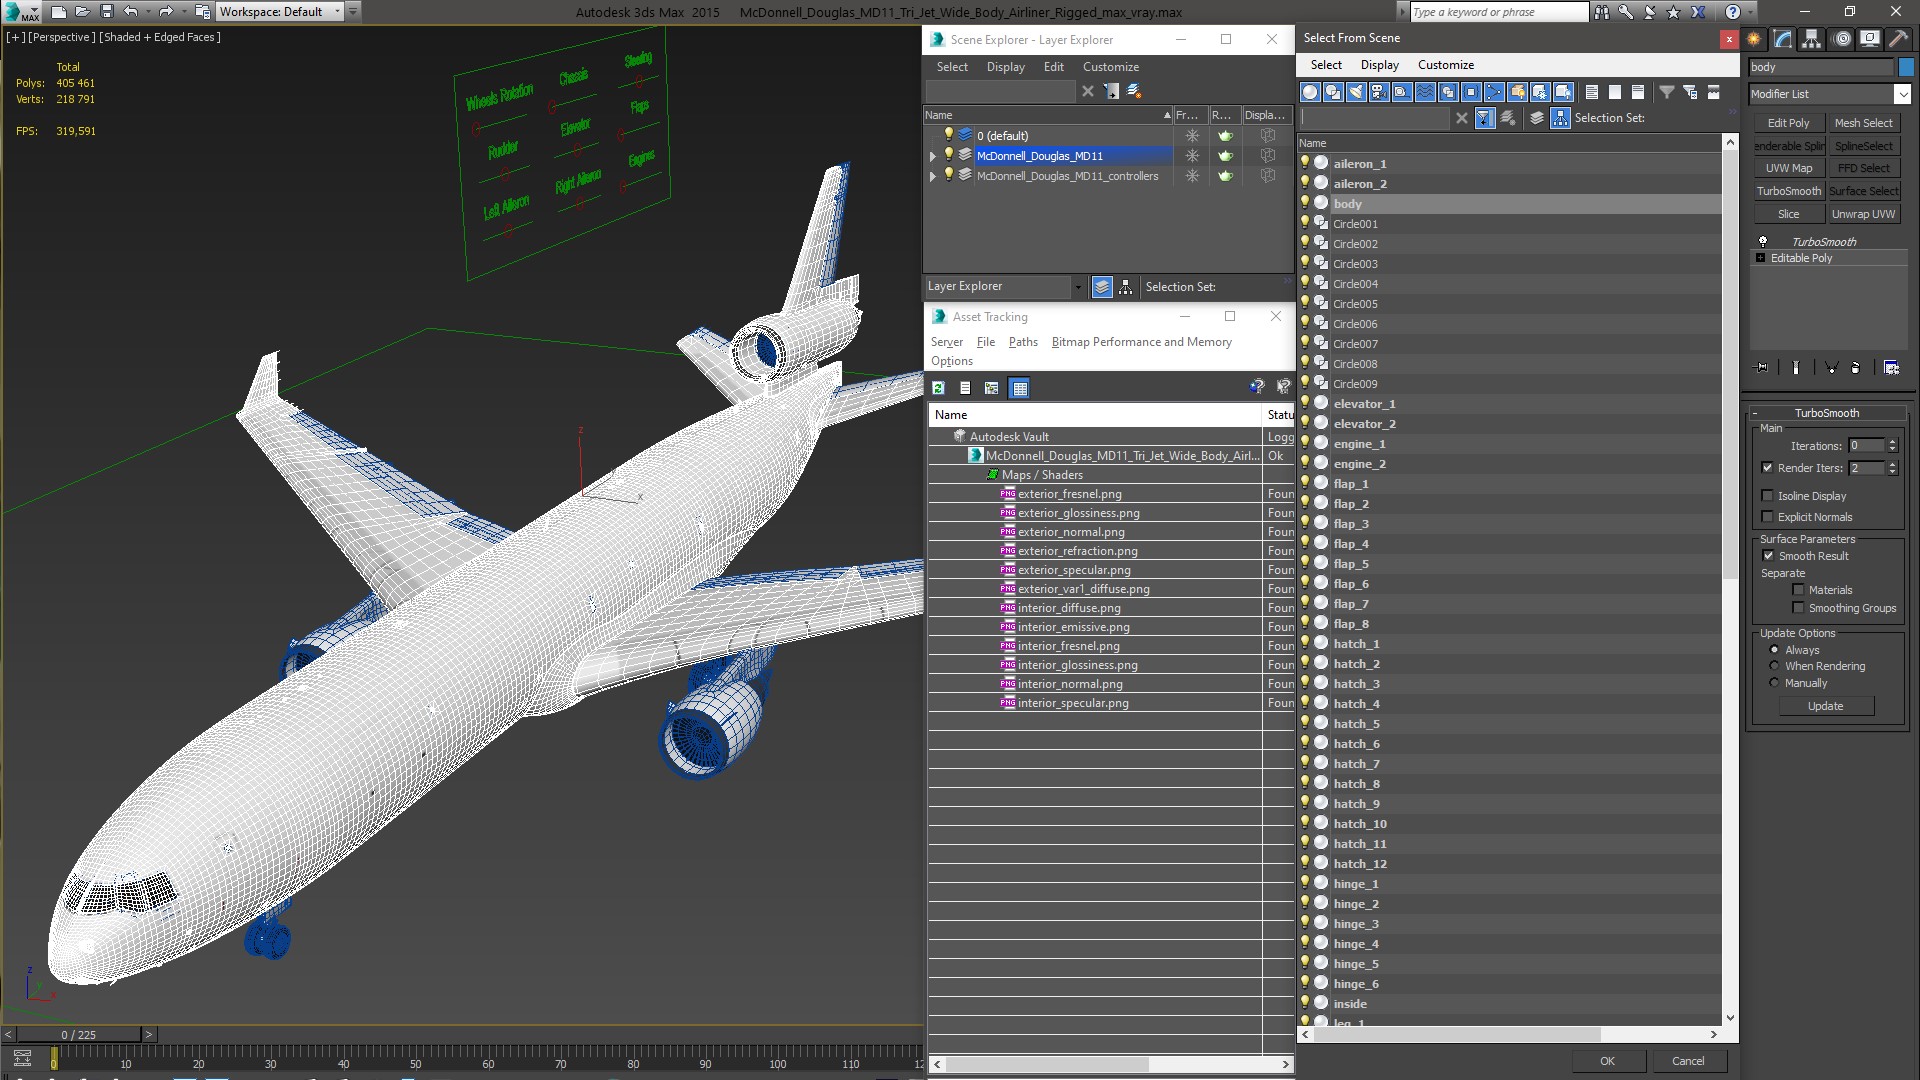Toggle Display Helpers filter in Select From Scene
Screen dimensions: 1920x1080
(x=1402, y=92)
